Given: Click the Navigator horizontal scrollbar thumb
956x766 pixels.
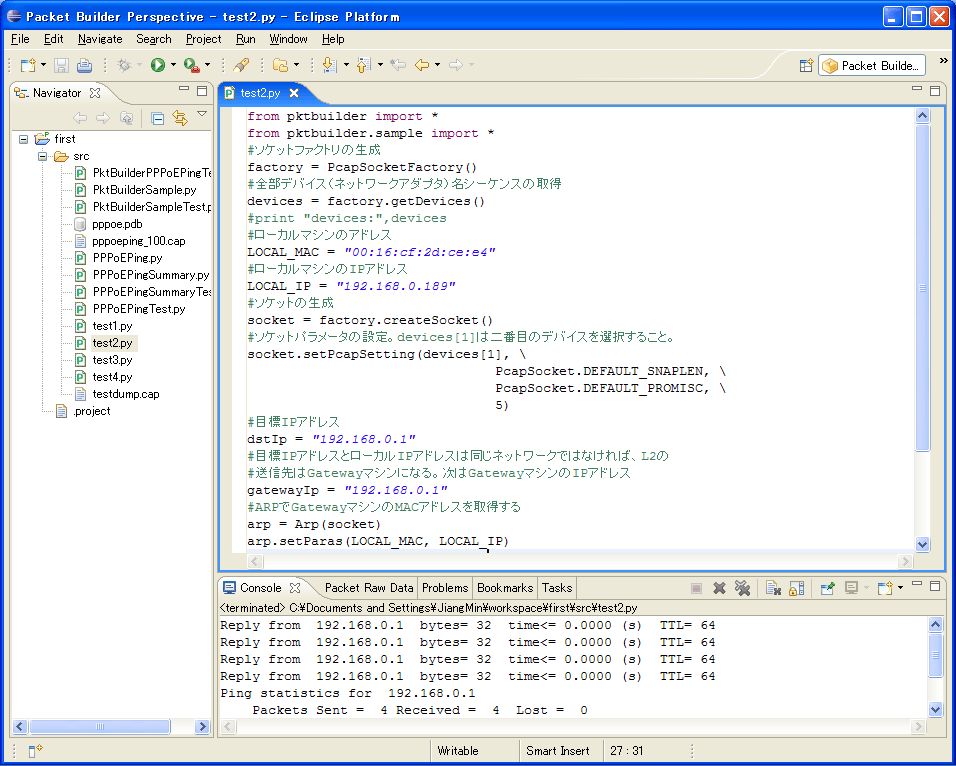Looking at the screenshot, I should point(100,726).
